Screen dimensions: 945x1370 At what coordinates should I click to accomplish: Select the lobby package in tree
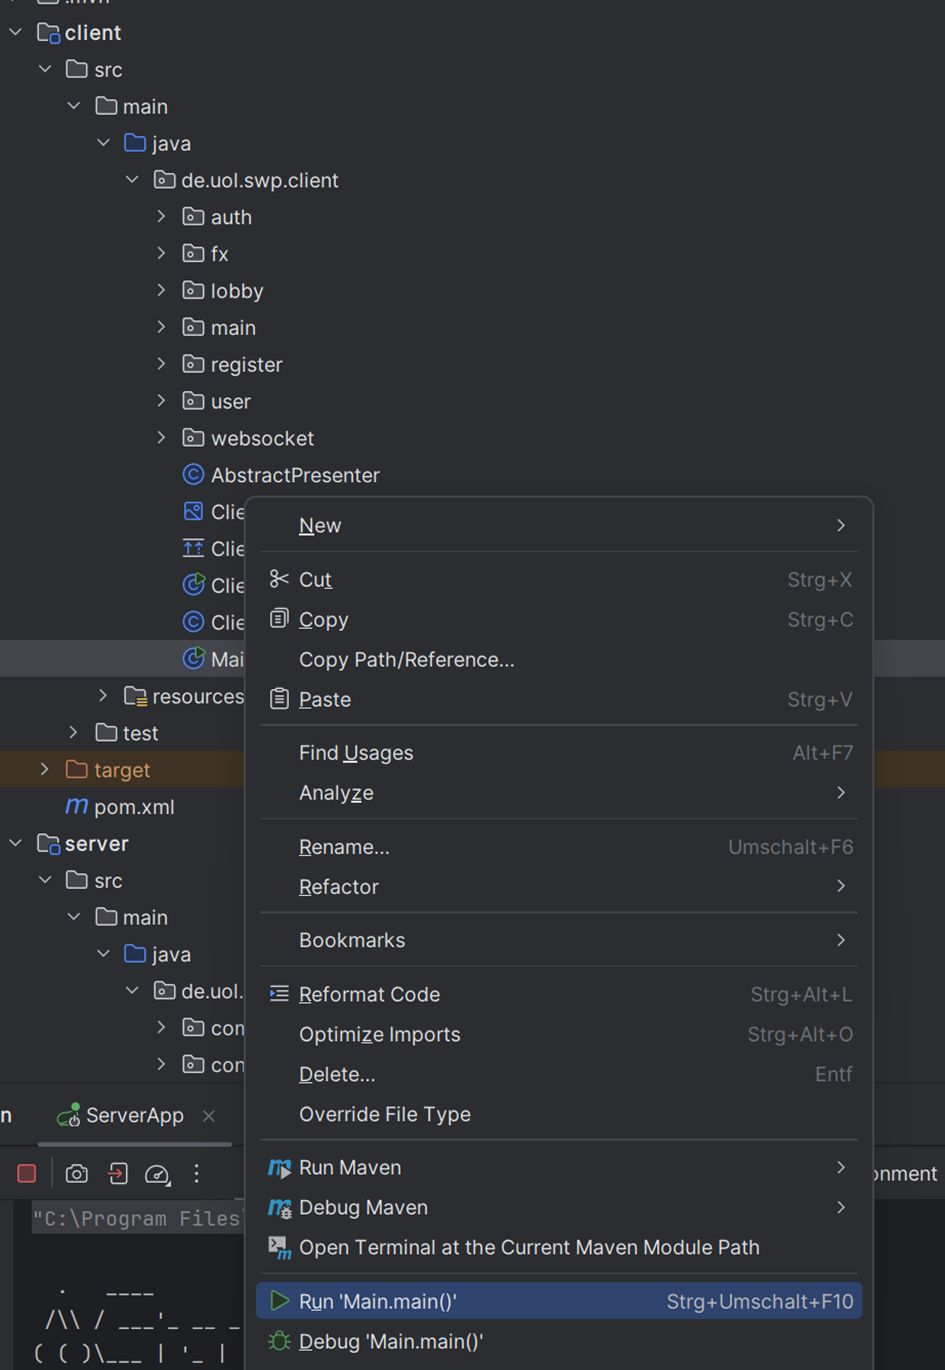(x=237, y=291)
